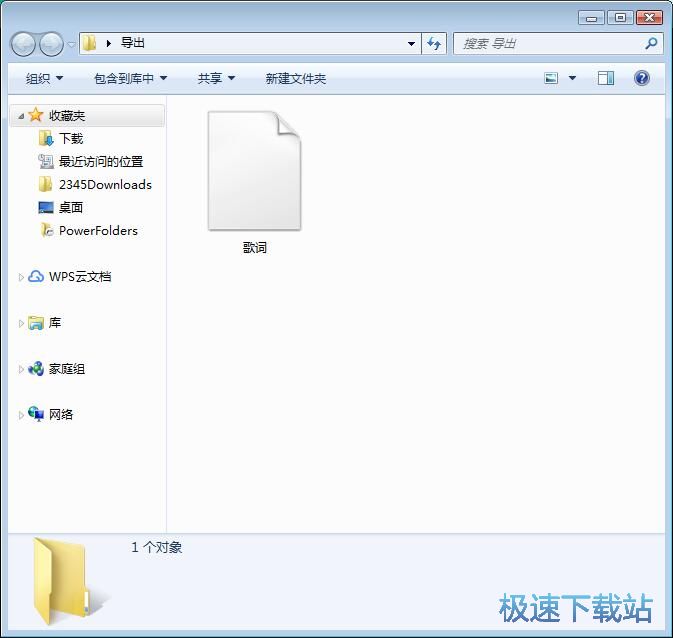673x638 pixels.
Task: Open PowerFolders in favorites
Action: click(98, 231)
